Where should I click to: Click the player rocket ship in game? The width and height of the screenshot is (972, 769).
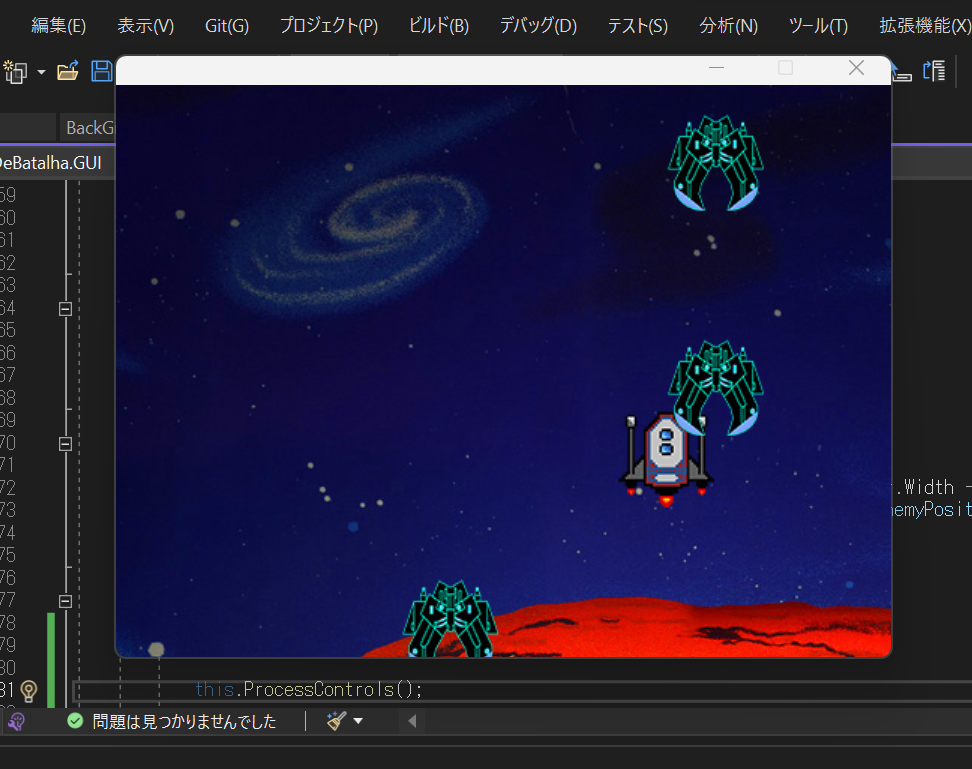tap(666, 458)
